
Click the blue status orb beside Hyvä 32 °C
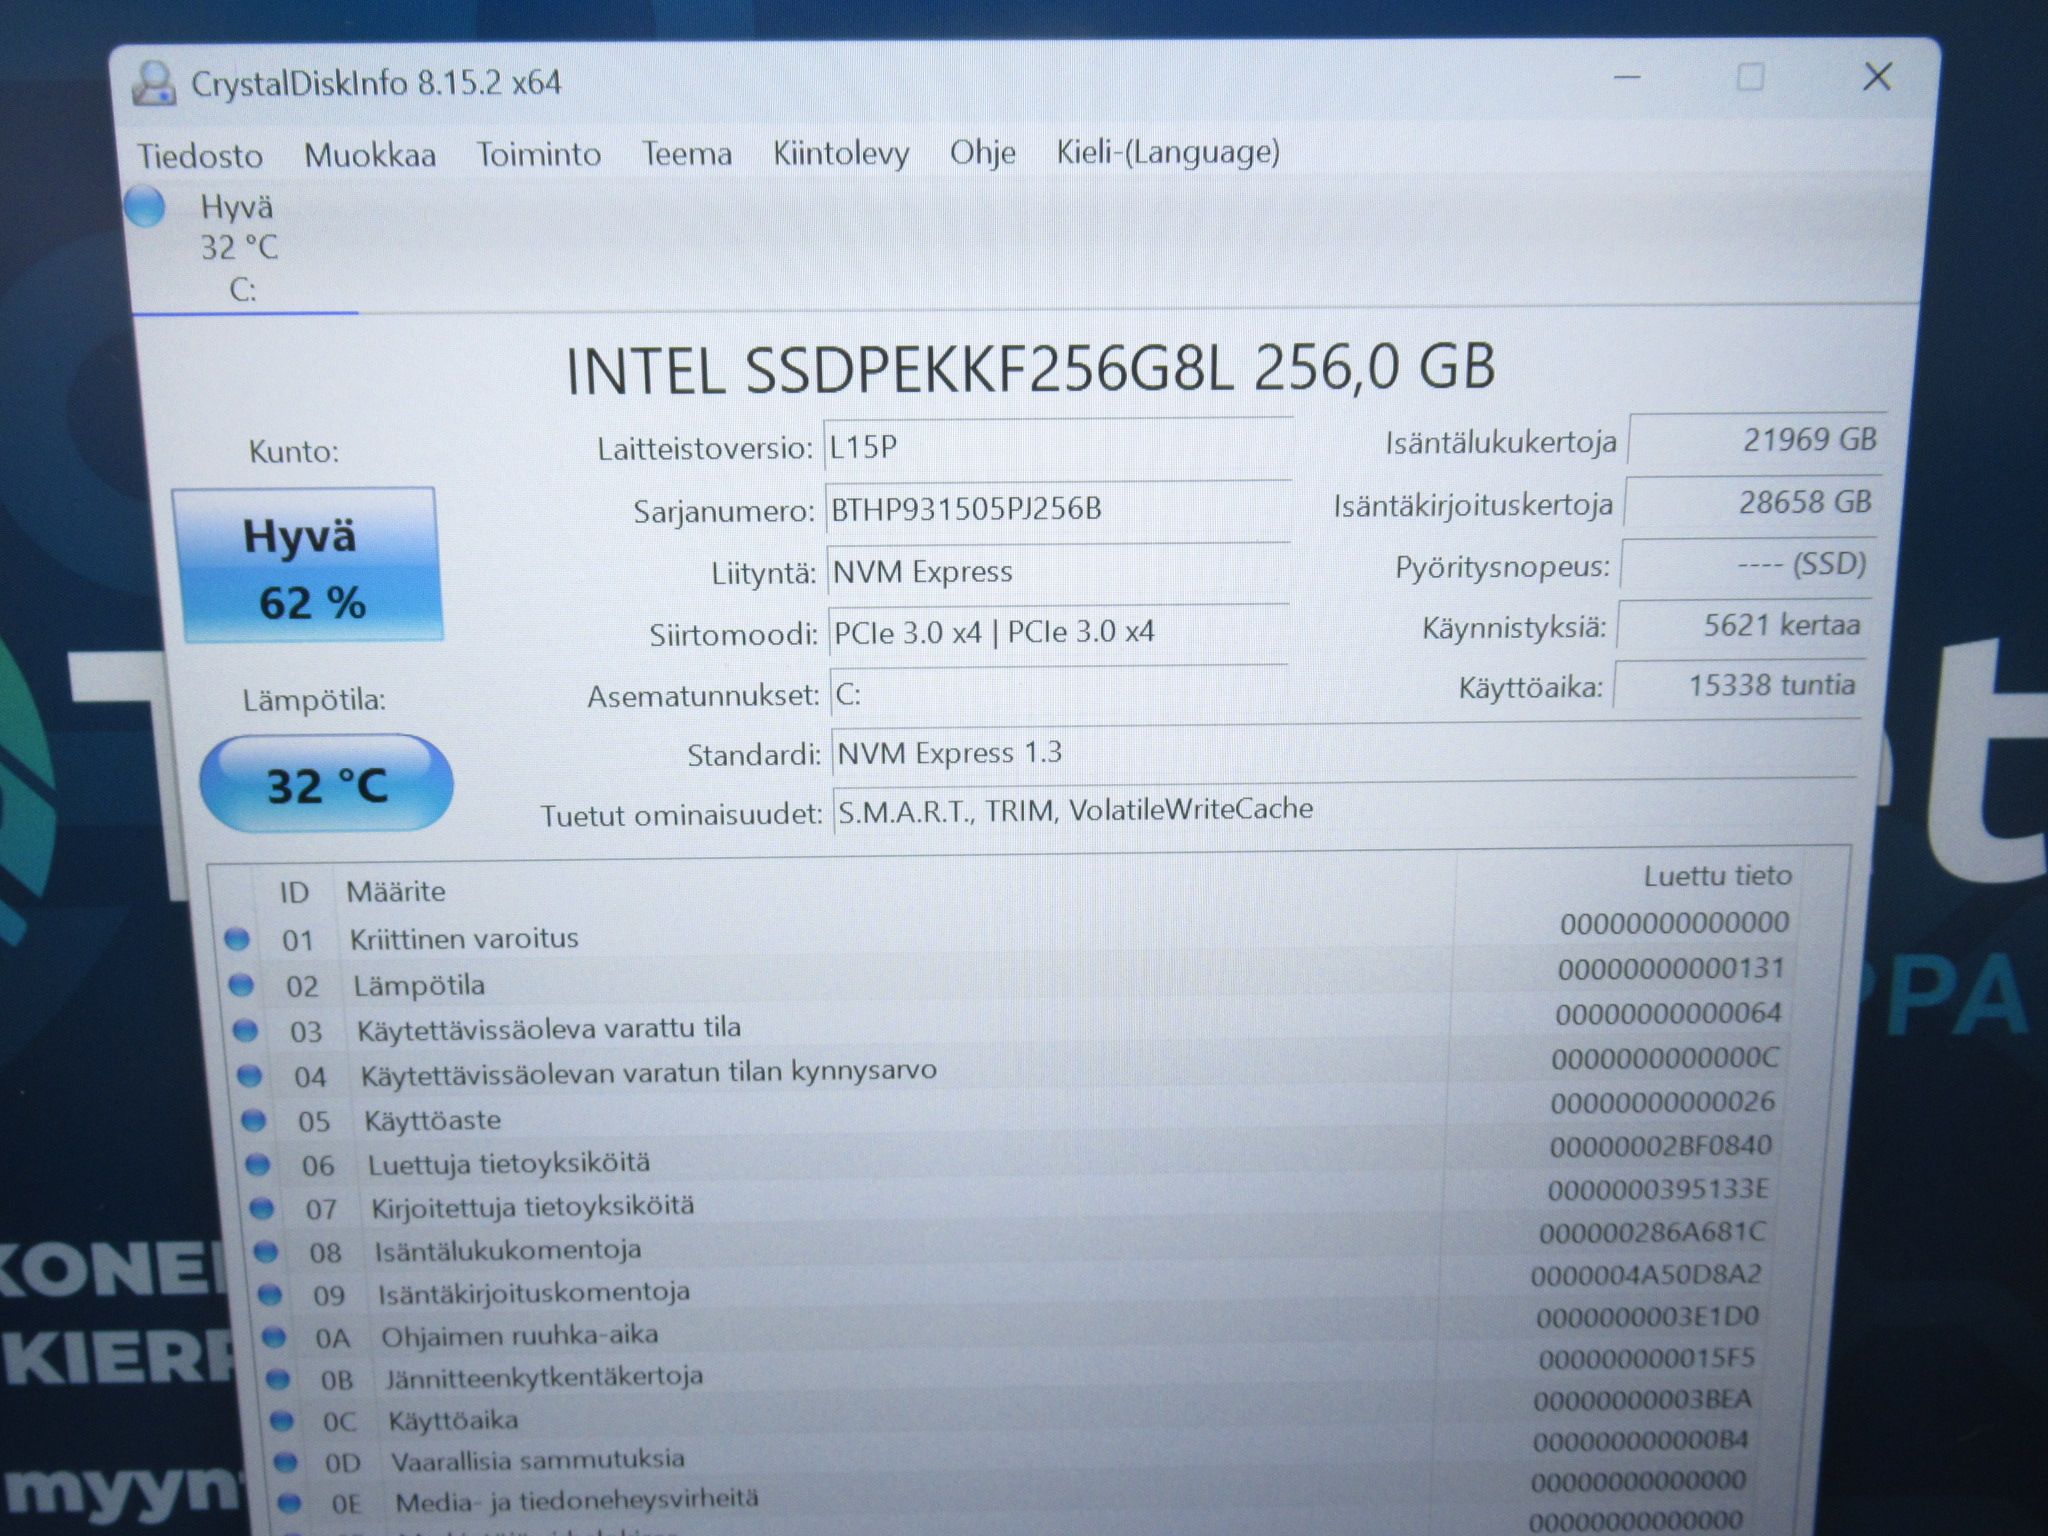coord(146,207)
